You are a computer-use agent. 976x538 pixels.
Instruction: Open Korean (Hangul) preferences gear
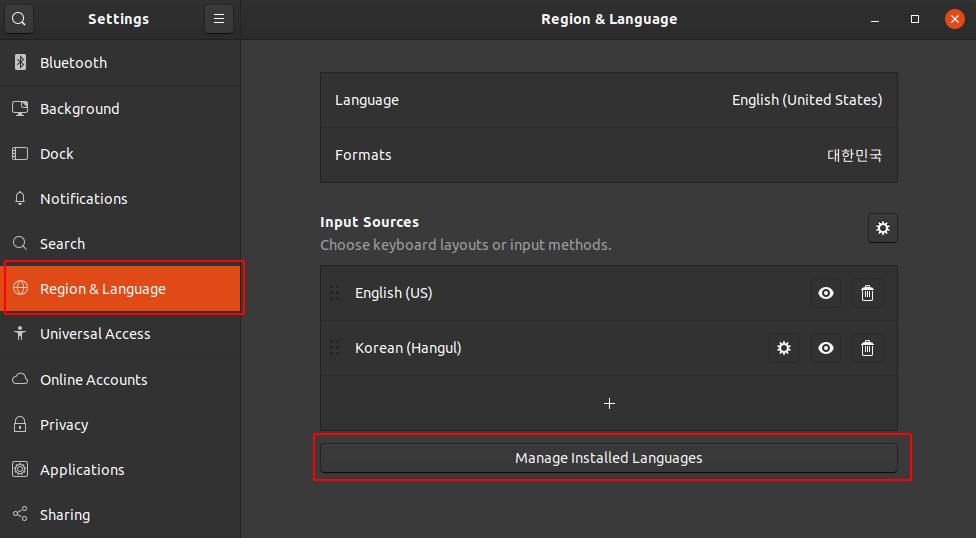click(x=784, y=348)
